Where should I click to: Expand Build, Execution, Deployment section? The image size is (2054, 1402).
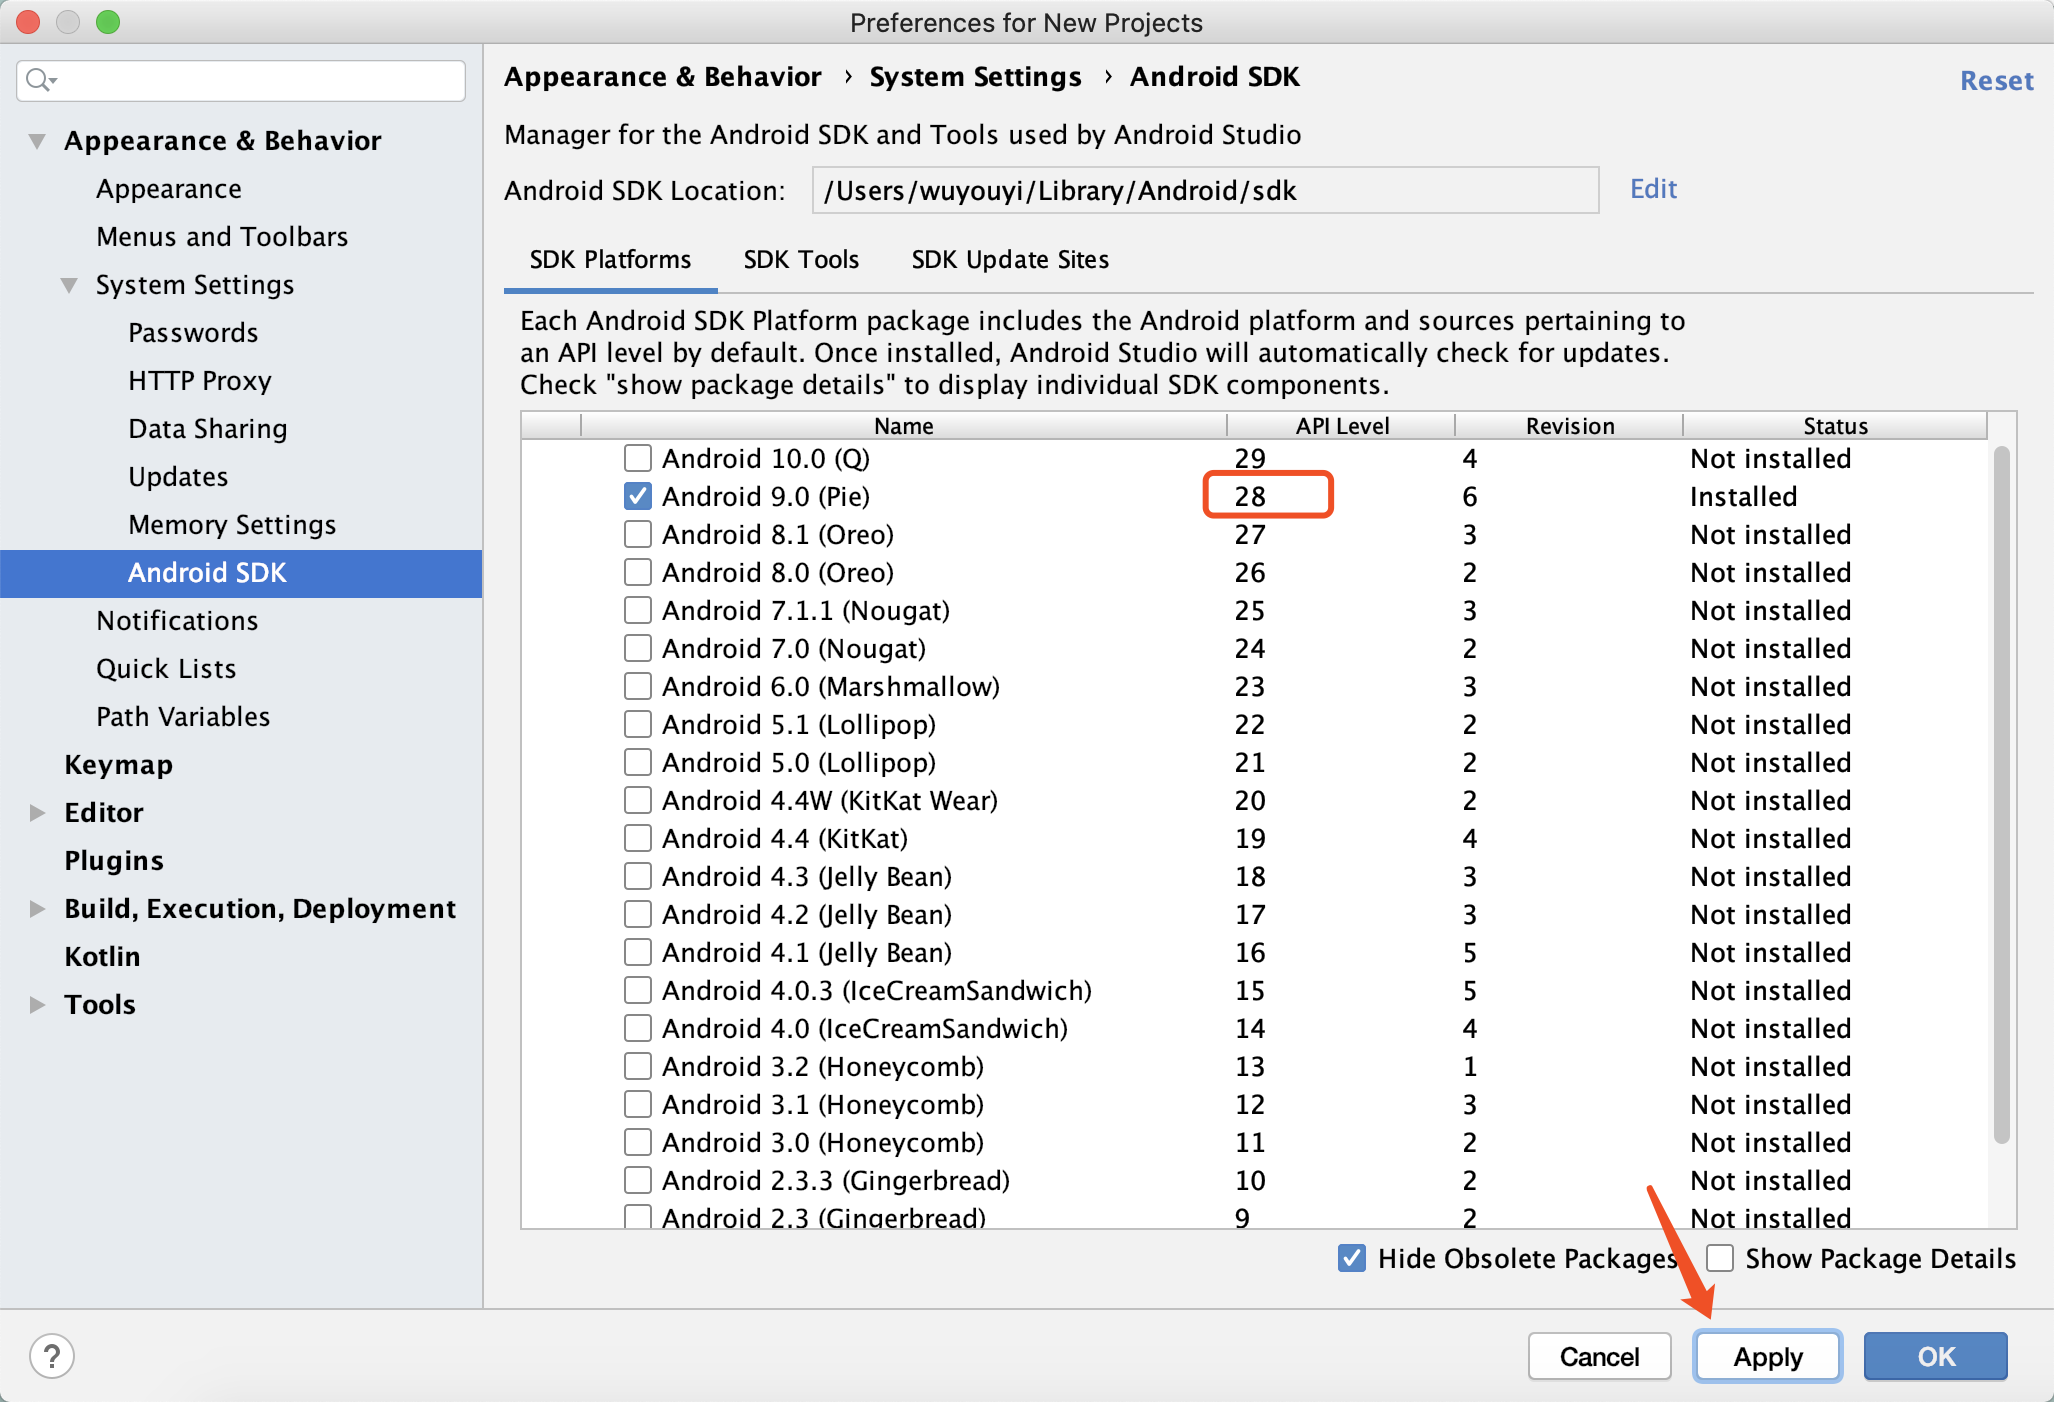(x=37, y=908)
